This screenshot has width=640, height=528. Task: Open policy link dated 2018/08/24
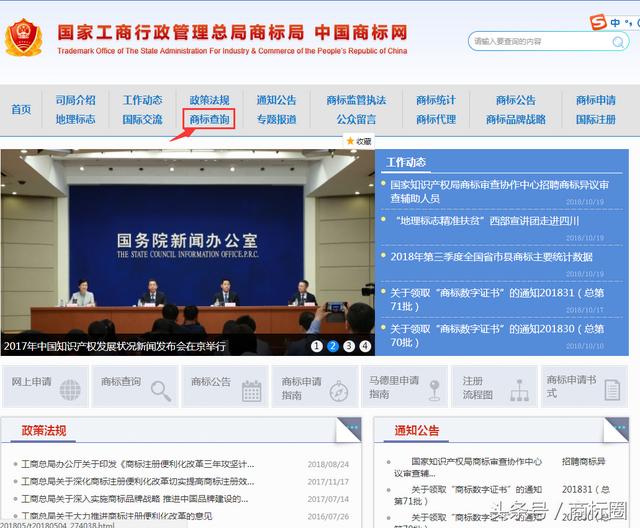pyautogui.click(x=138, y=464)
